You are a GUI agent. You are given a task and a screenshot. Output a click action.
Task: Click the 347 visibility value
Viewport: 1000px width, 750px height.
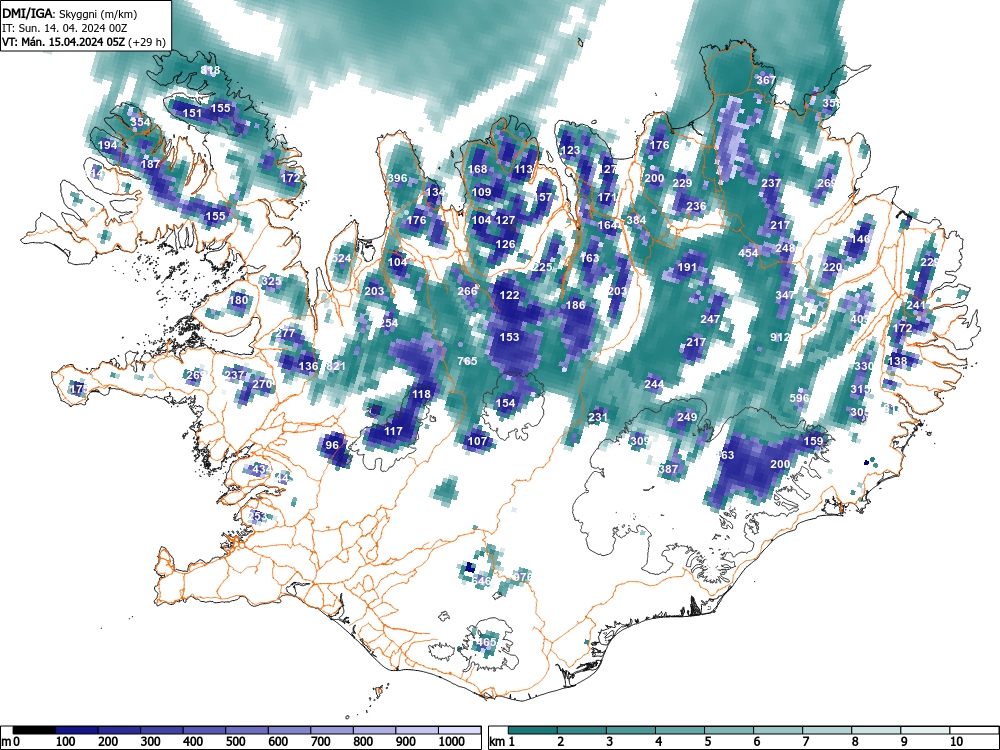tap(786, 295)
